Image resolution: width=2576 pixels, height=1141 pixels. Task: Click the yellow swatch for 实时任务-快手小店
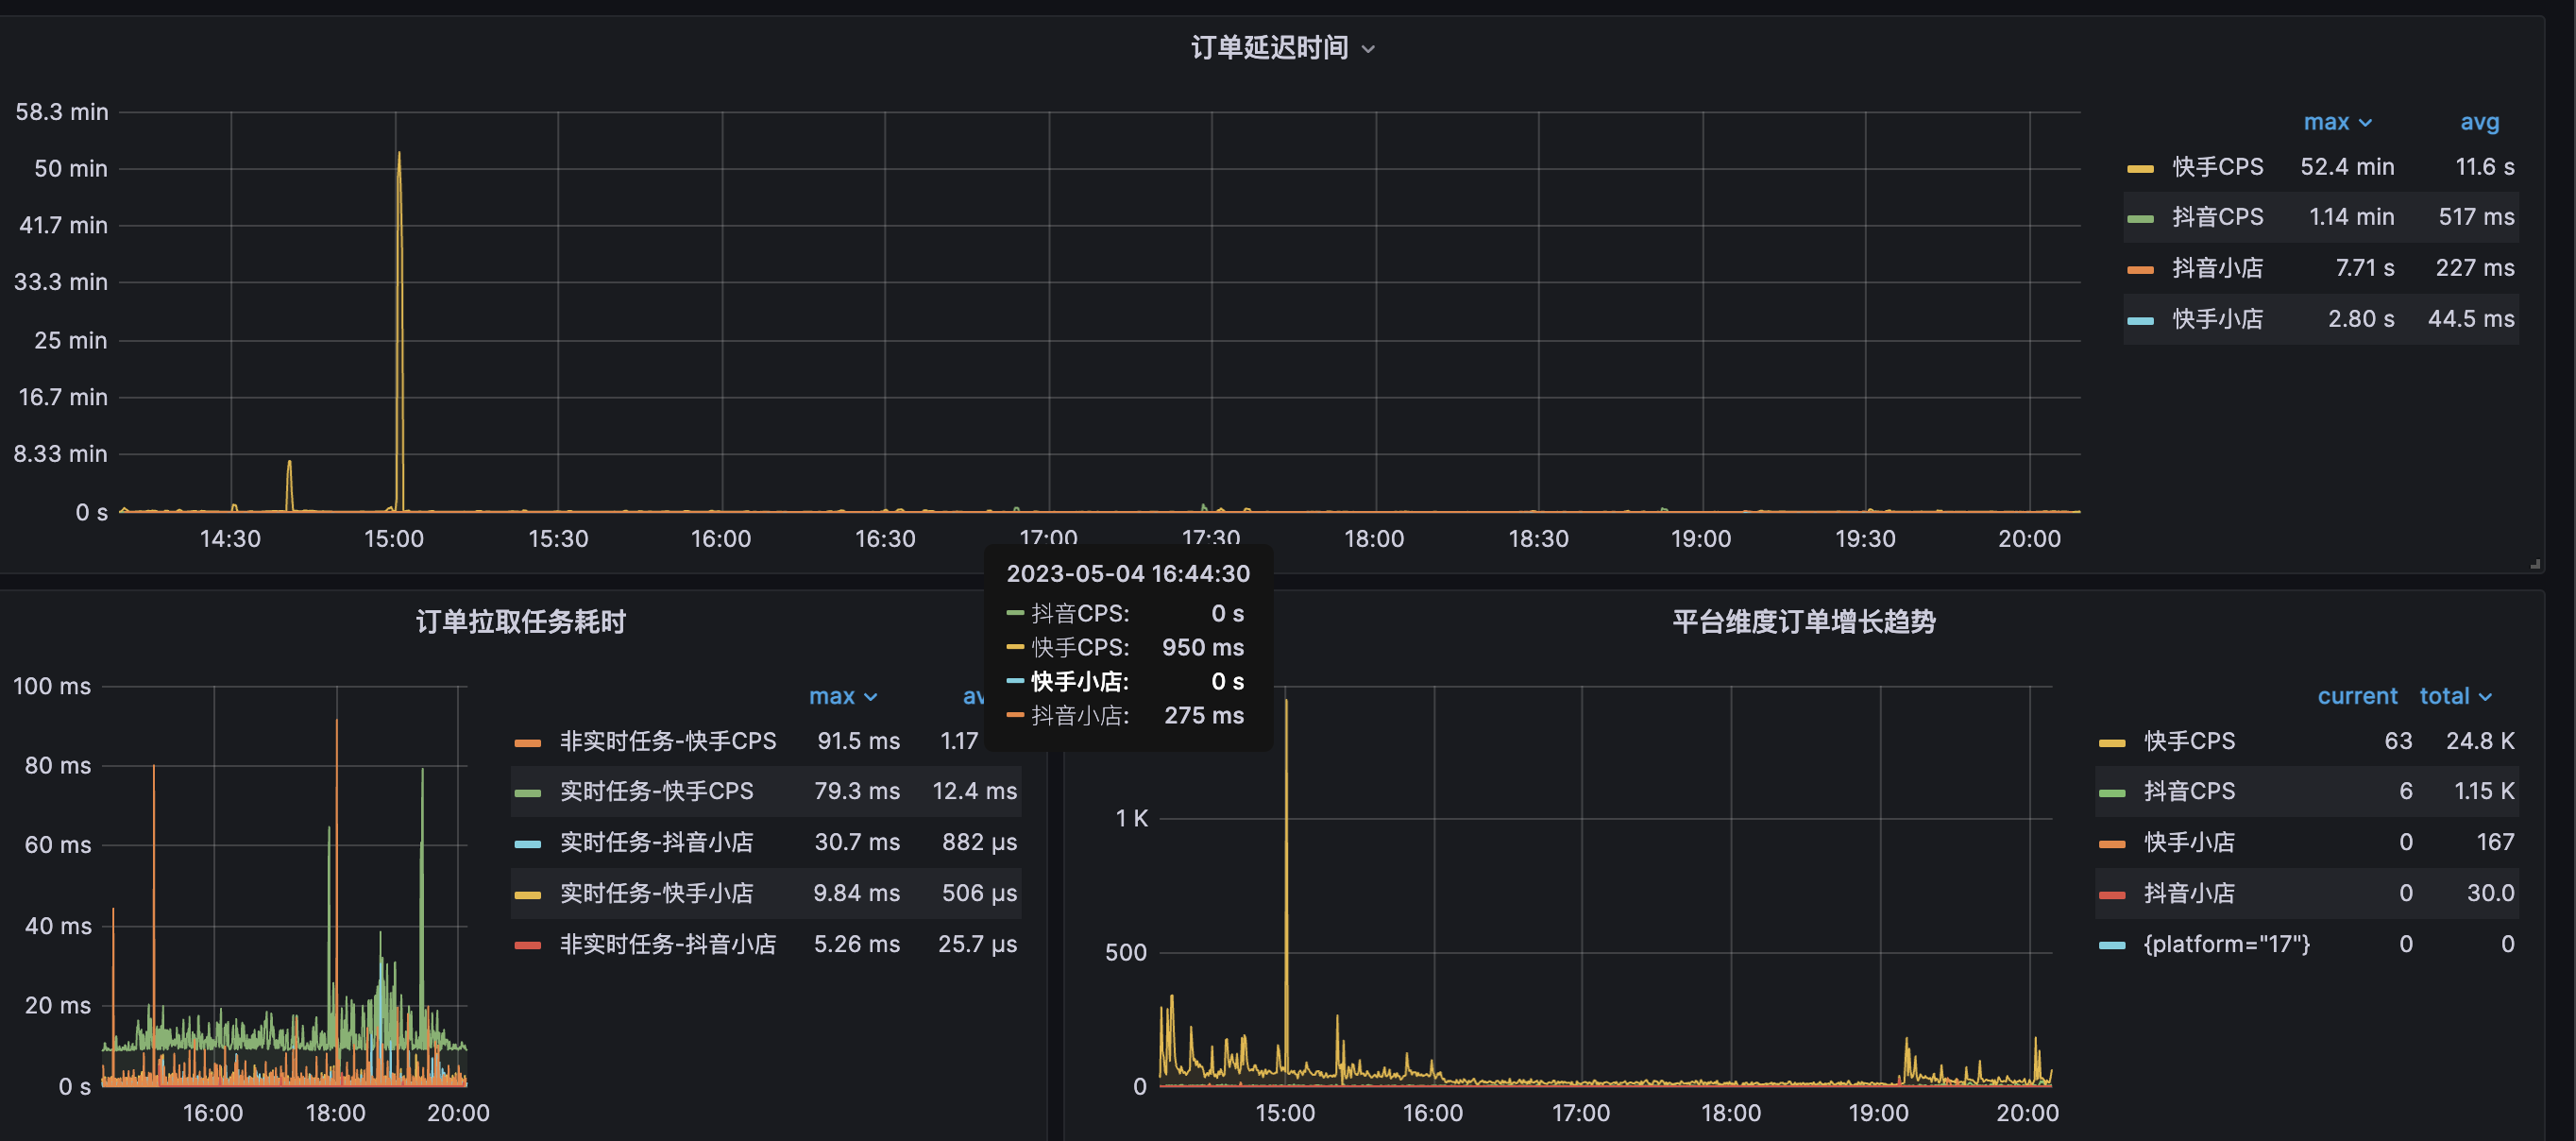[x=527, y=894]
